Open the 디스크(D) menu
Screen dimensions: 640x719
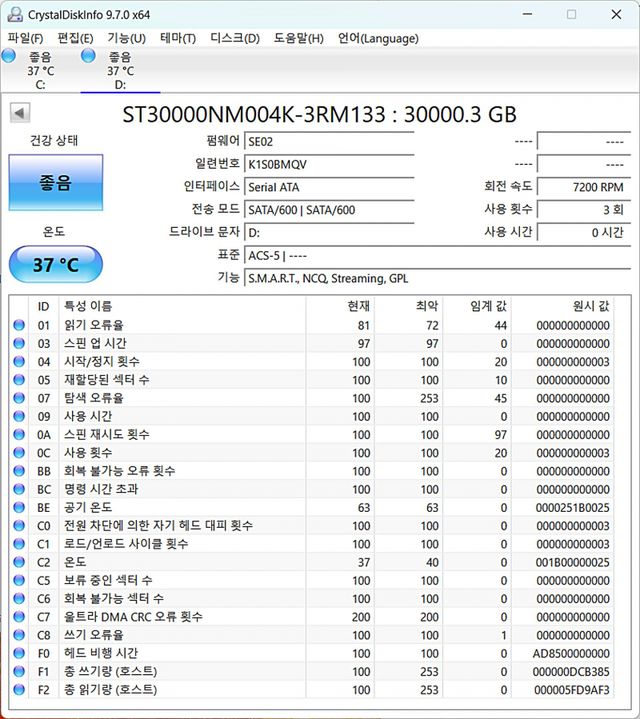coord(235,38)
